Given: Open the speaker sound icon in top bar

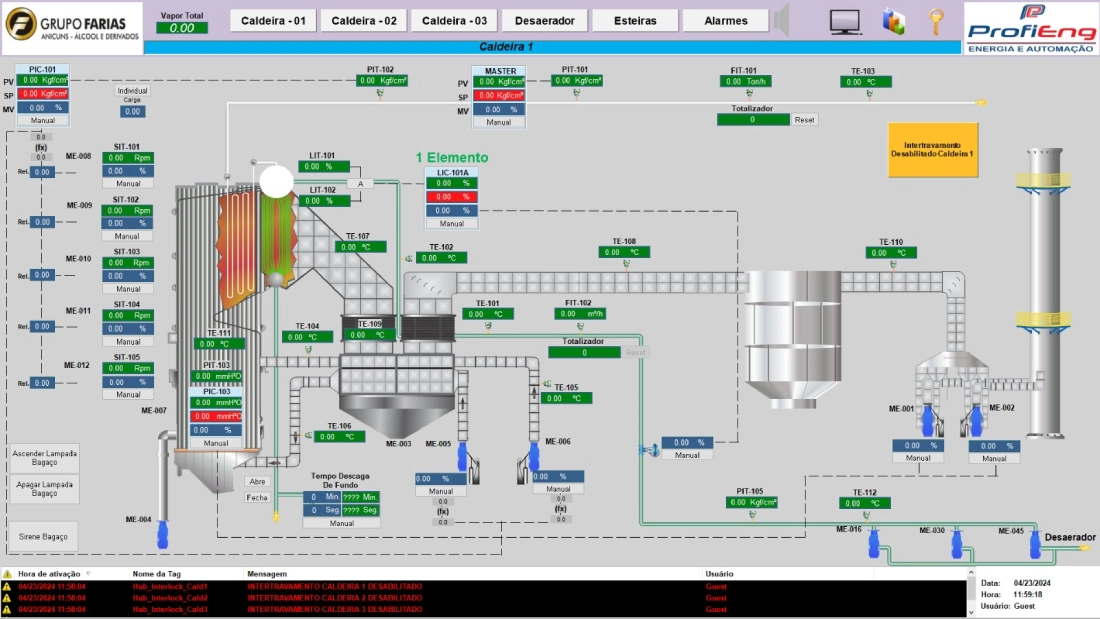Looking at the screenshot, I should [782, 20].
